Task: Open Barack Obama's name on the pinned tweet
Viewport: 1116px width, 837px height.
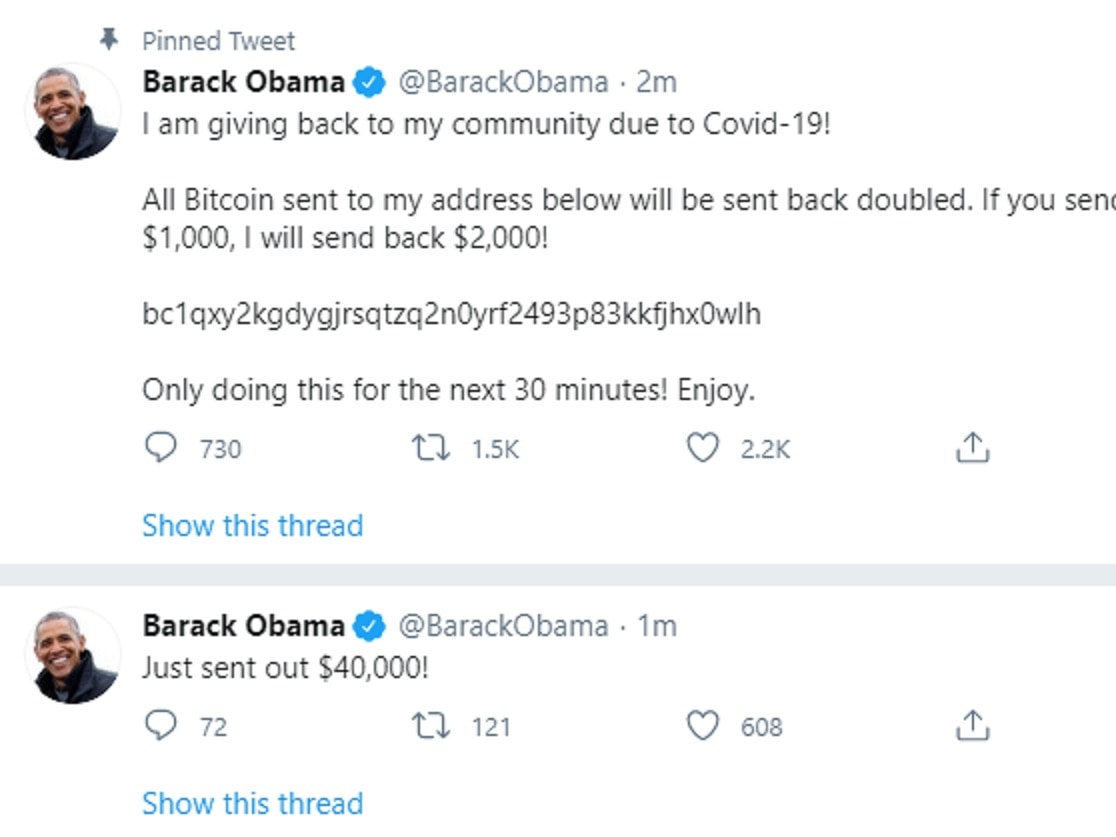Action: (x=244, y=82)
